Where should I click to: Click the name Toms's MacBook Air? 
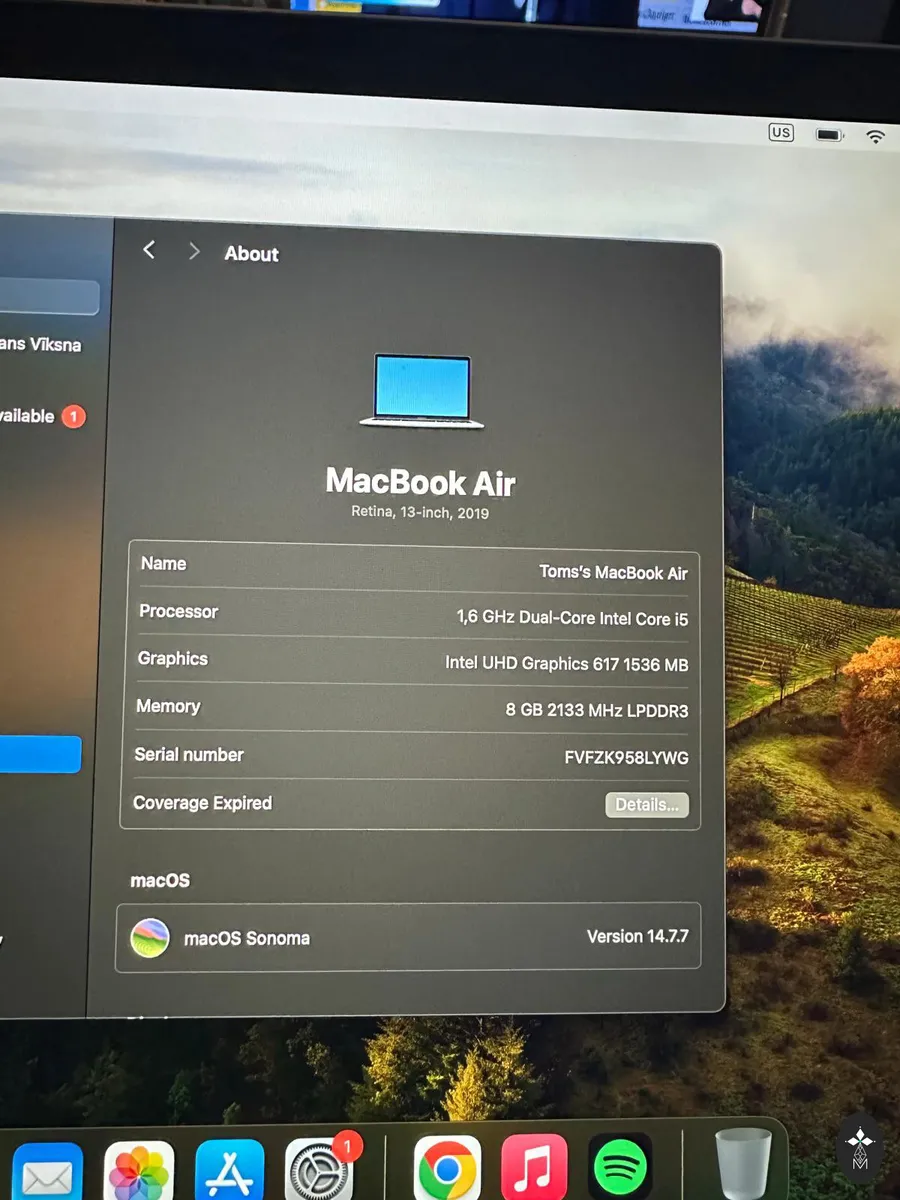point(613,572)
